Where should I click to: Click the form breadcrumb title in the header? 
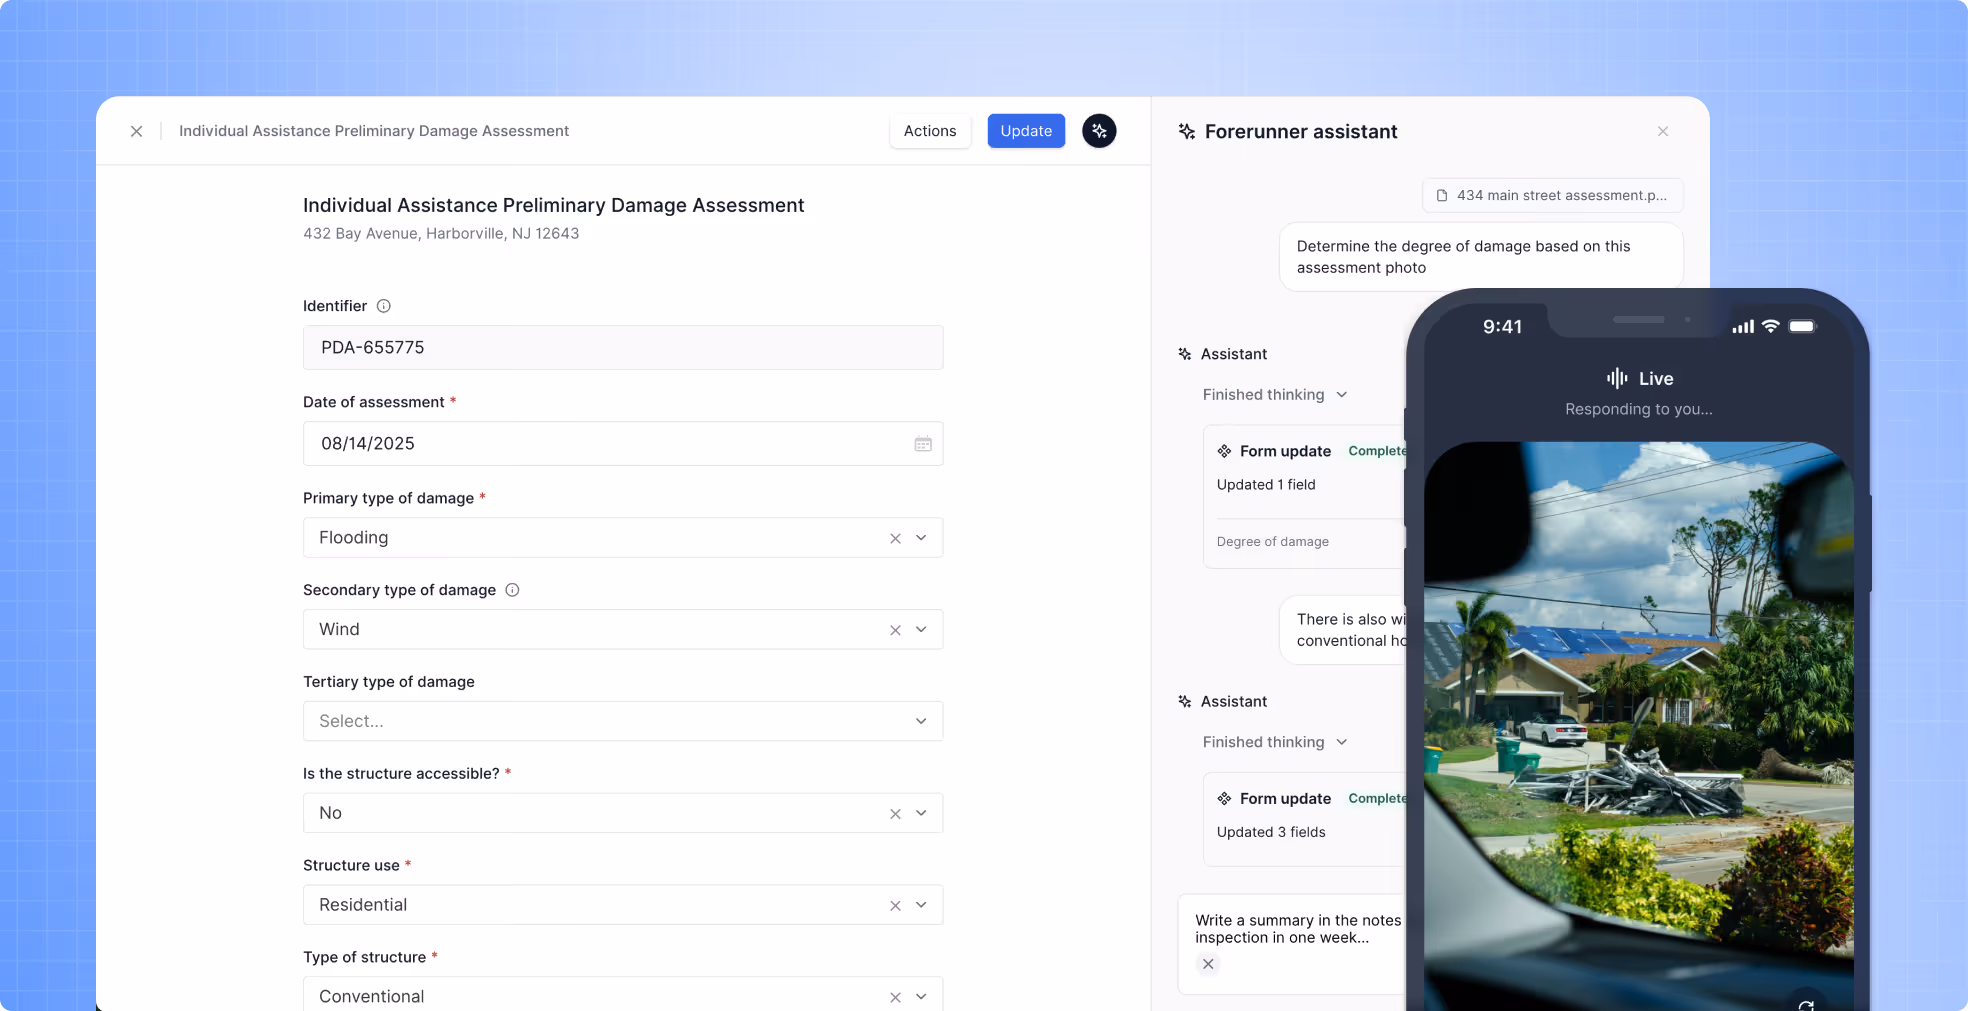374,131
